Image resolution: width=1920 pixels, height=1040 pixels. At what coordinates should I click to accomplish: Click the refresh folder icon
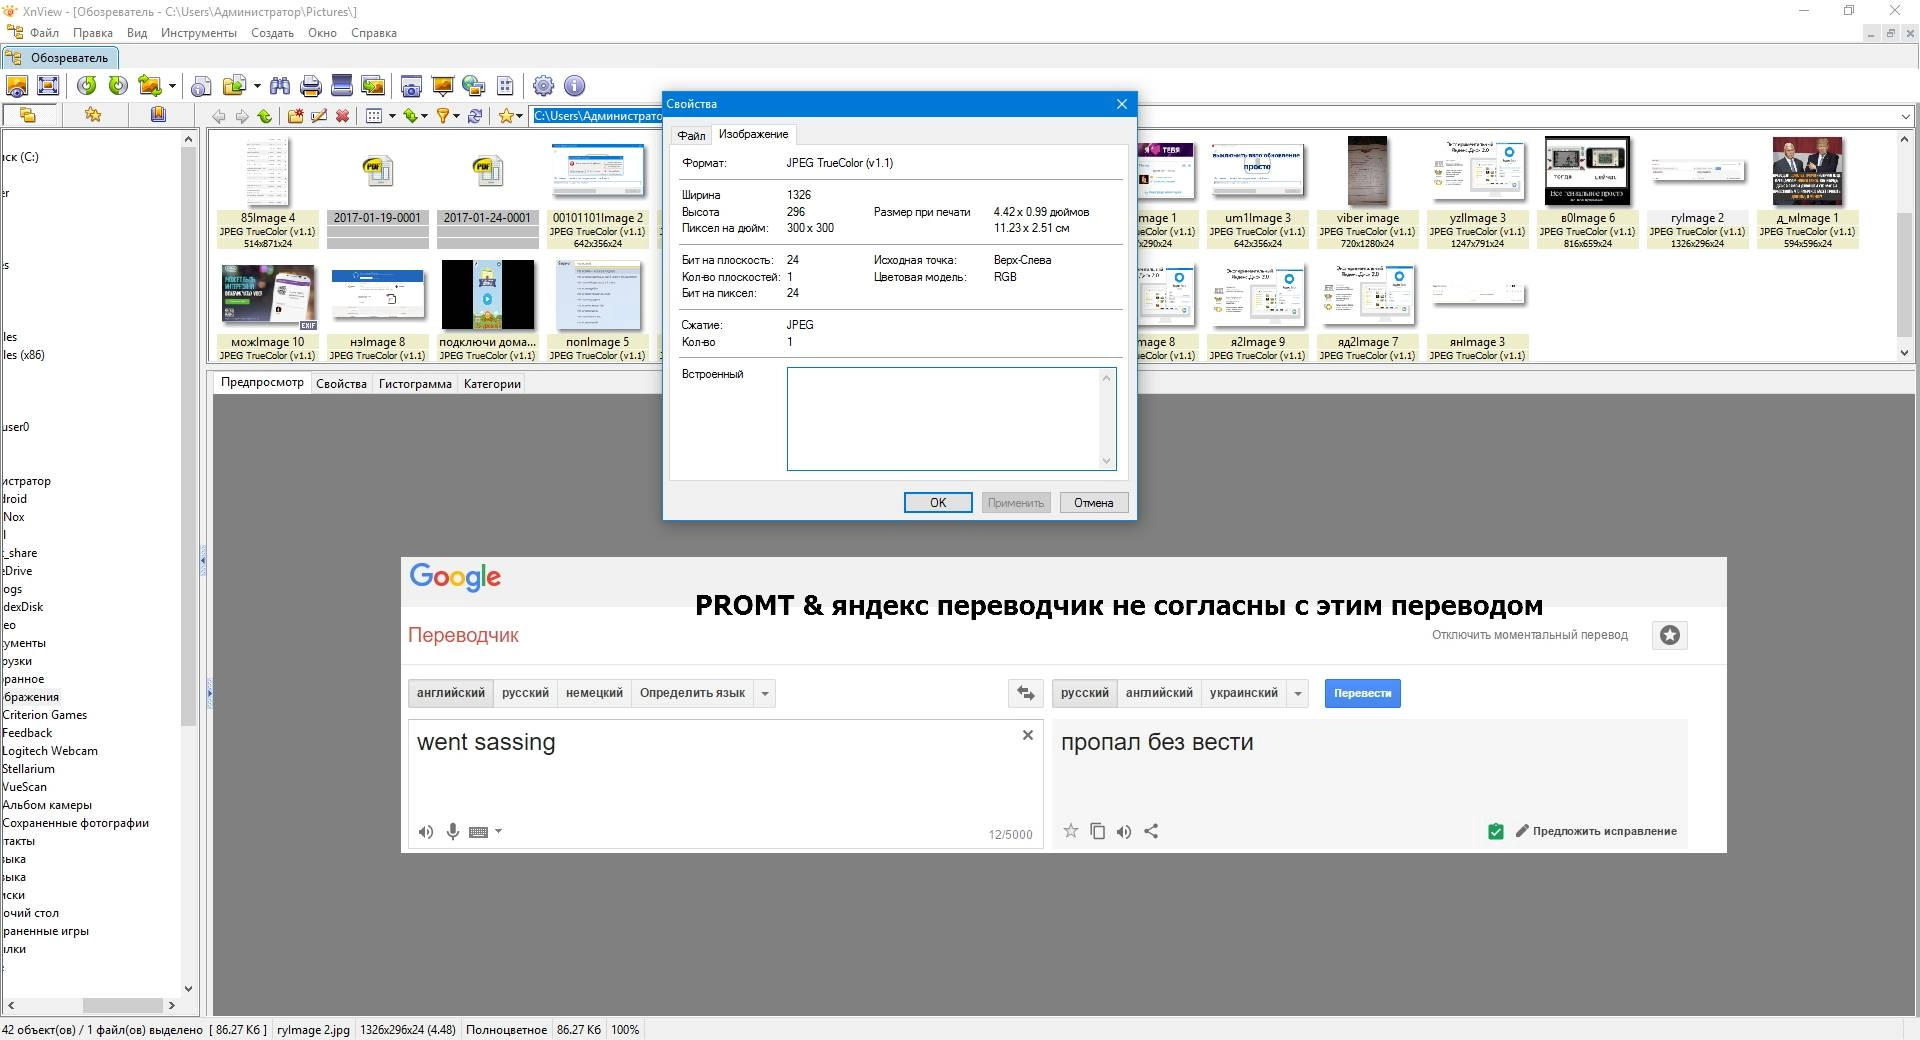tap(475, 116)
